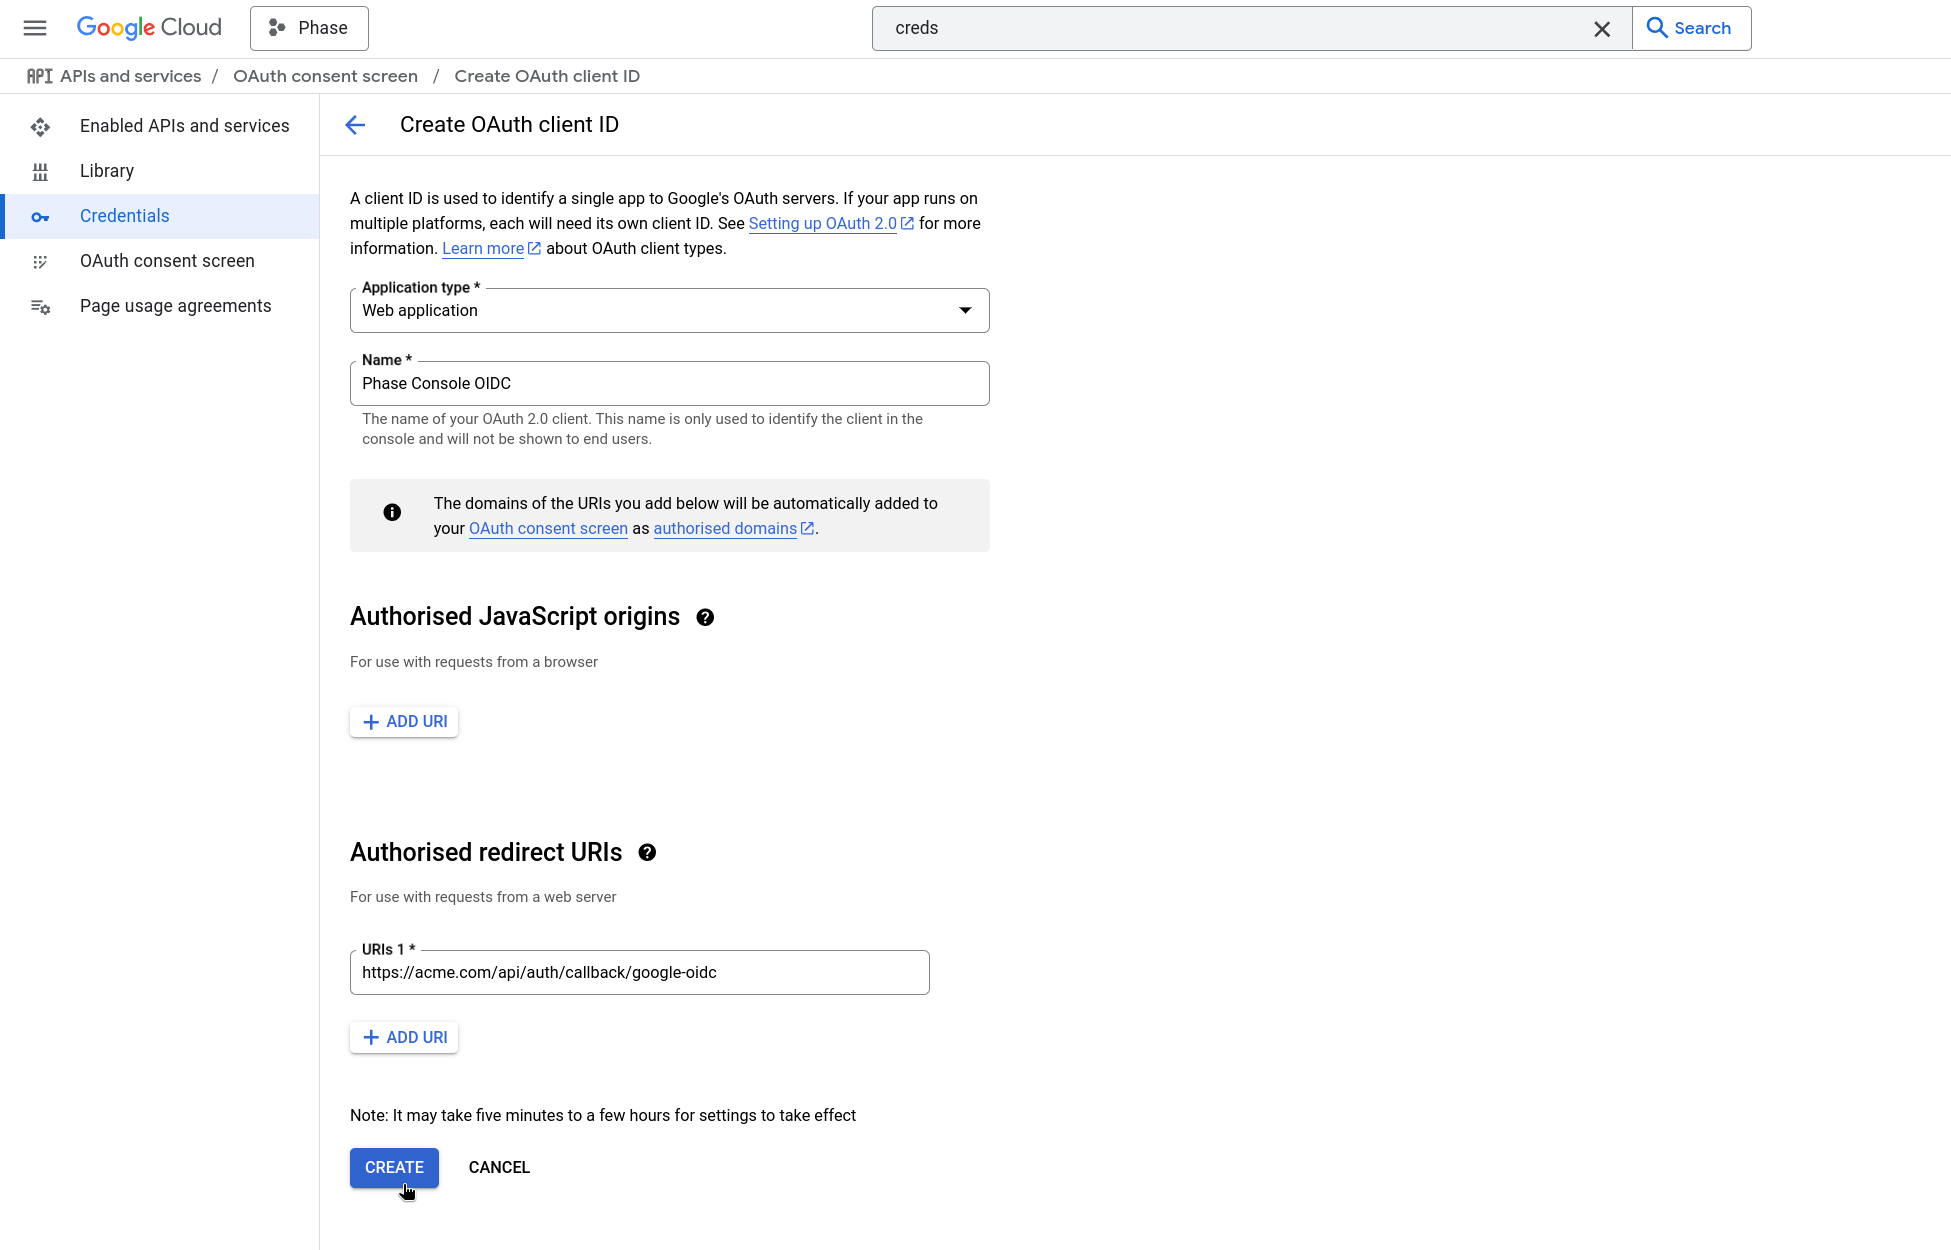Click the Search magnifier icon

[1657, 28]
